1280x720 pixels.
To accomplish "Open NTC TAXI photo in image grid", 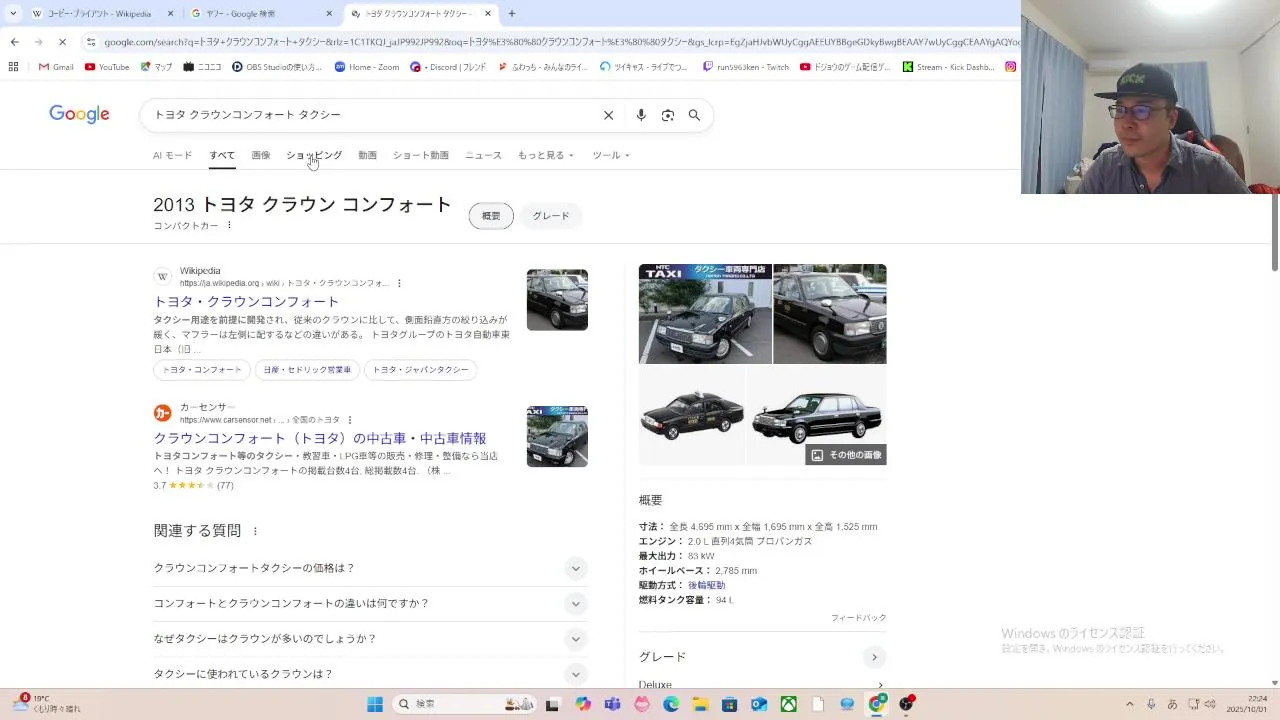I will [x=705, y=314].
